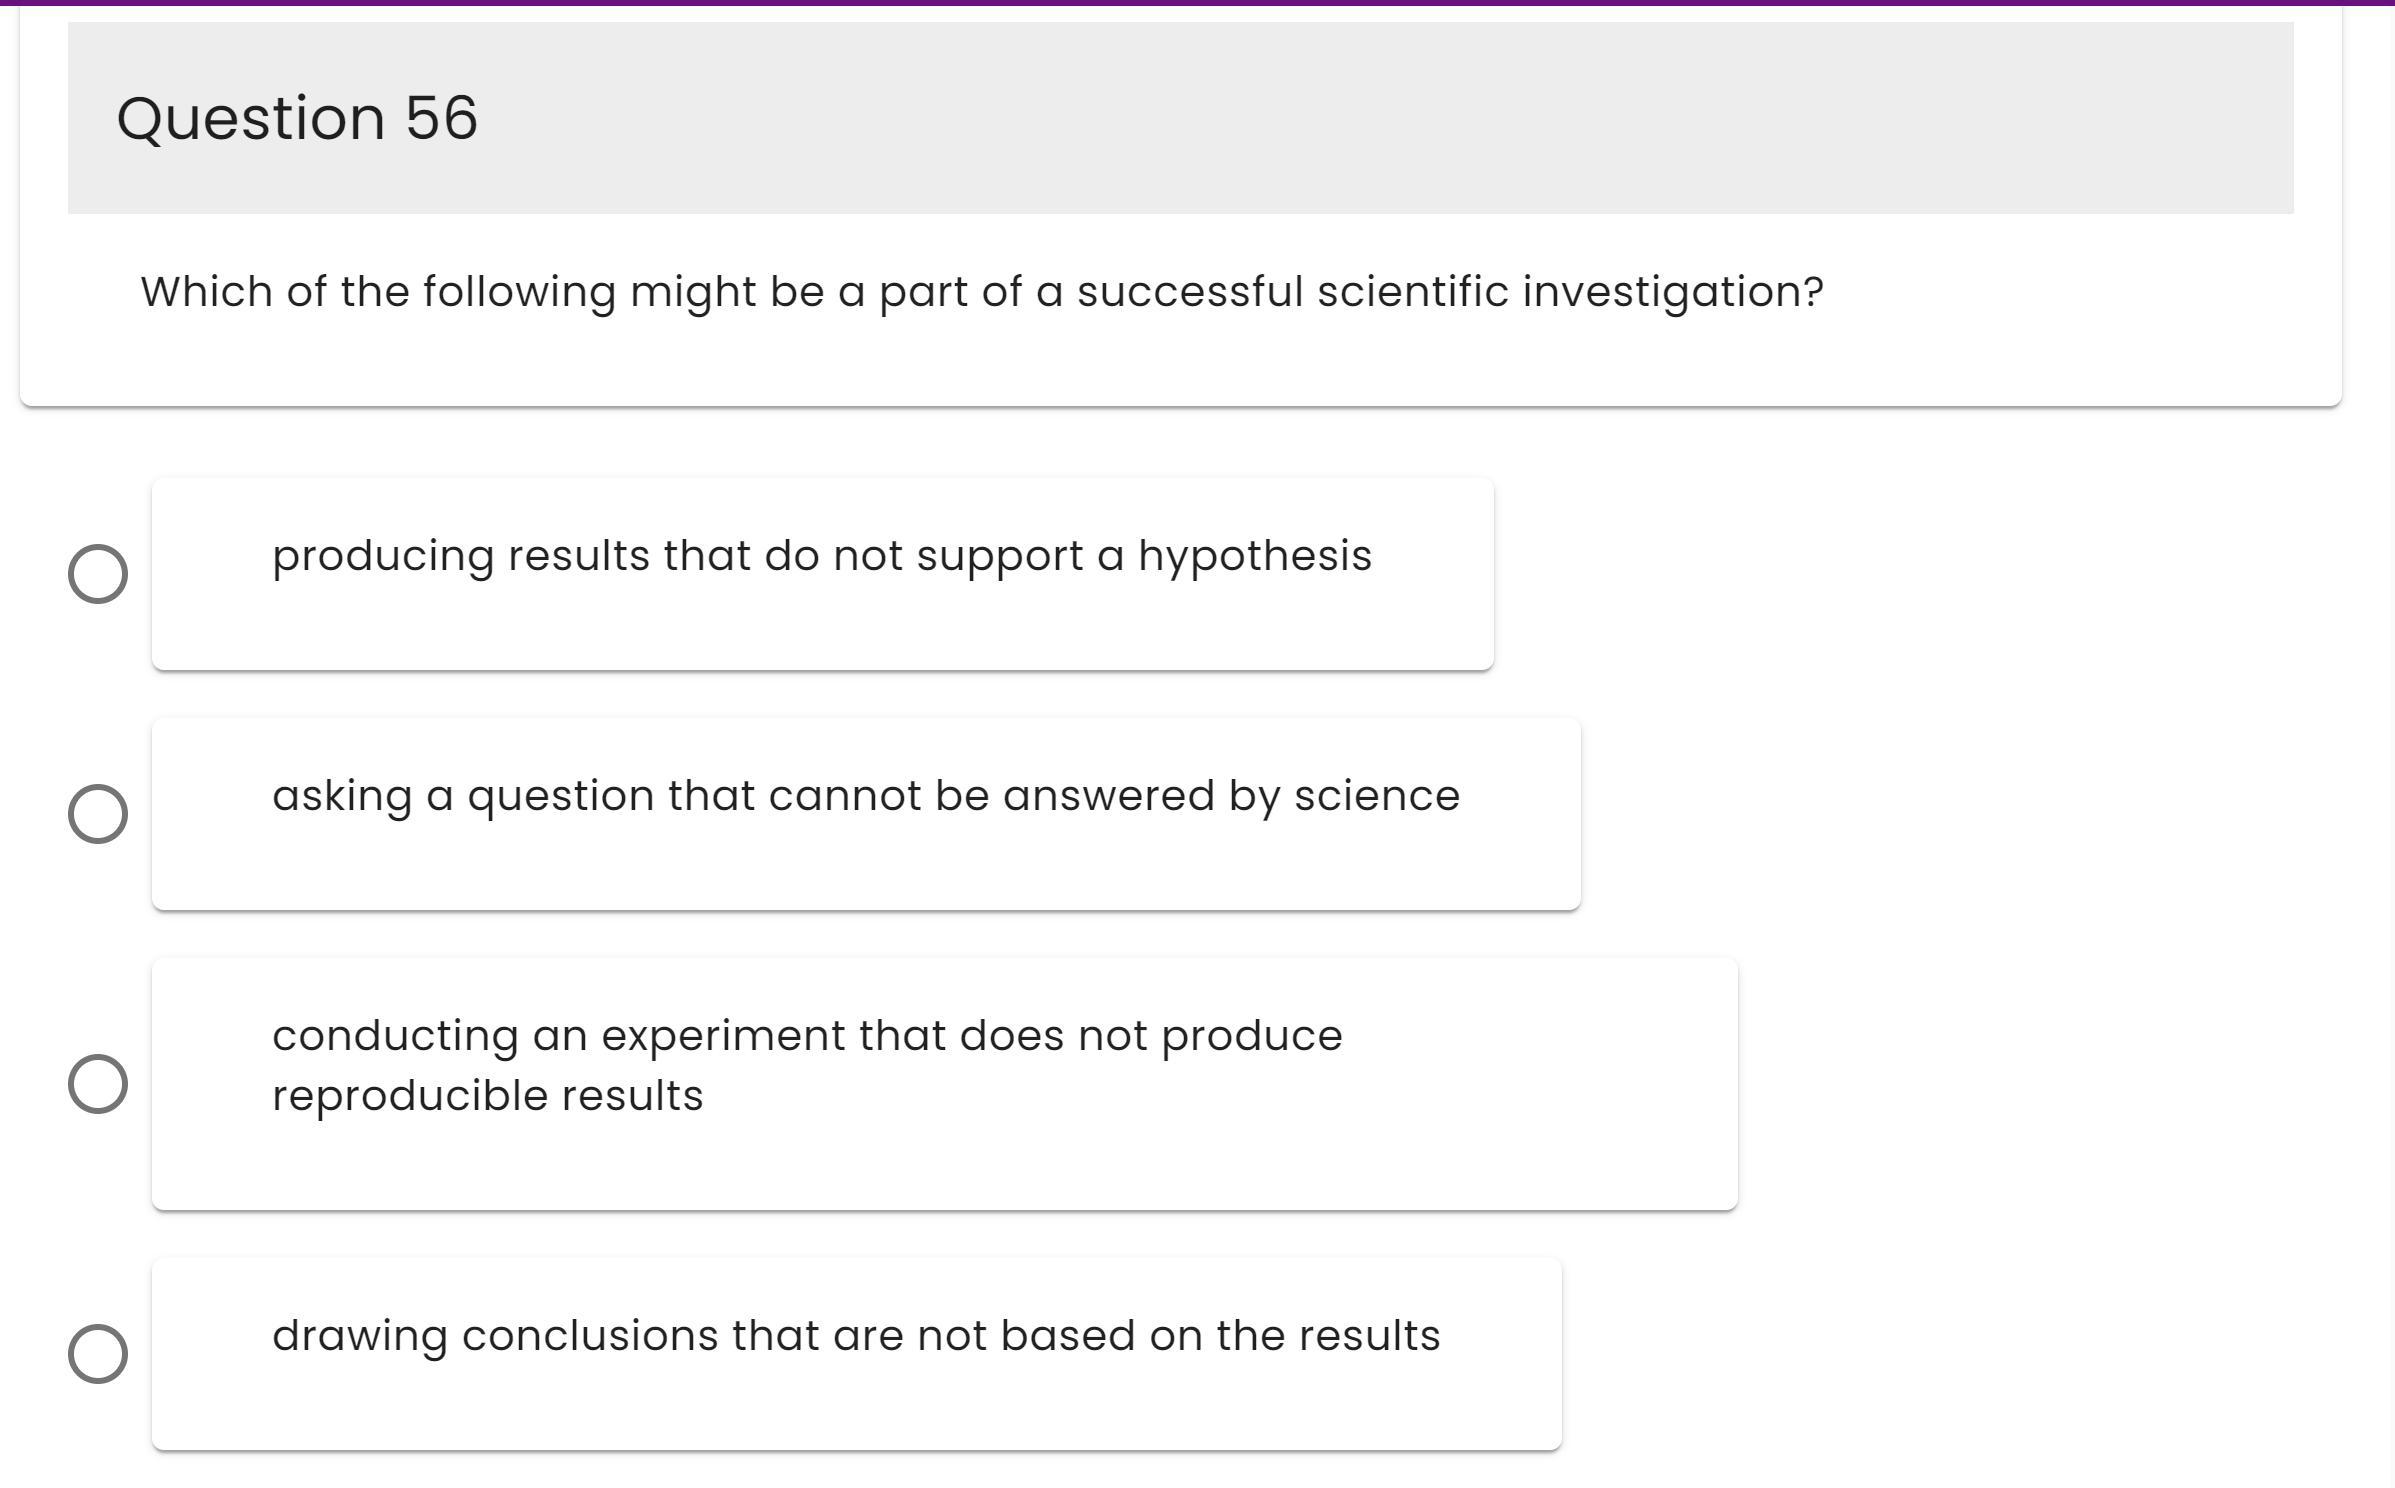This screenshot has height=1488, width=2395.
Task: Click the word 'Which' starting the question prompt
Action: pyautogui.click(x=205, y=292)
